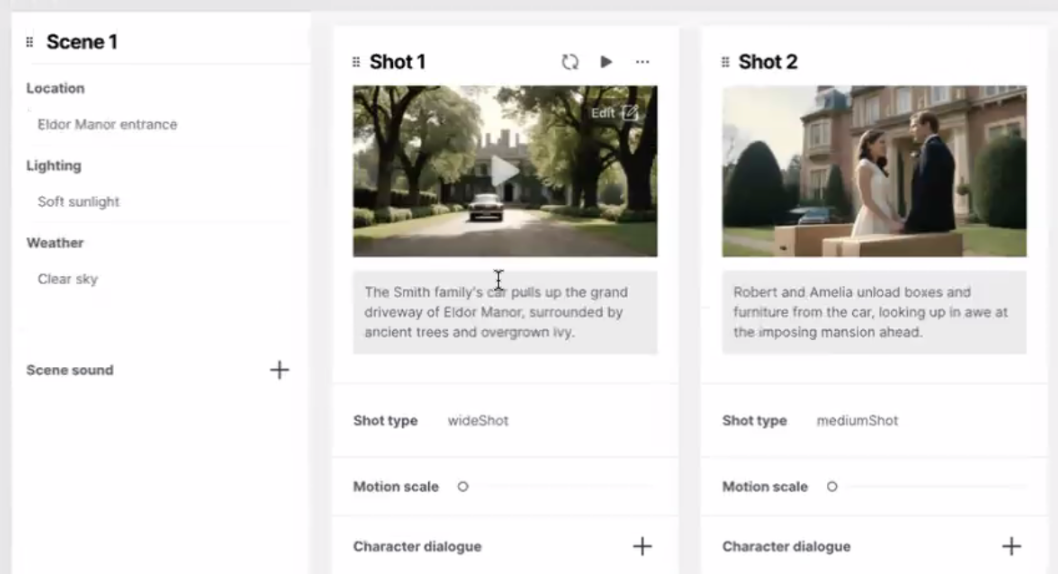
Task: Edit the Lighting field Soft sunlight
Action: 78,202
